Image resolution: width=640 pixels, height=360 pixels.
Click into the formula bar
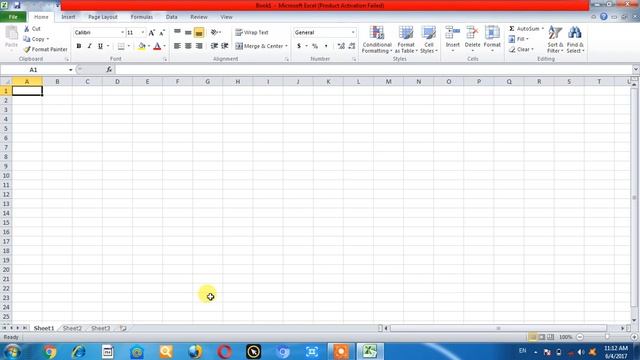373,70
